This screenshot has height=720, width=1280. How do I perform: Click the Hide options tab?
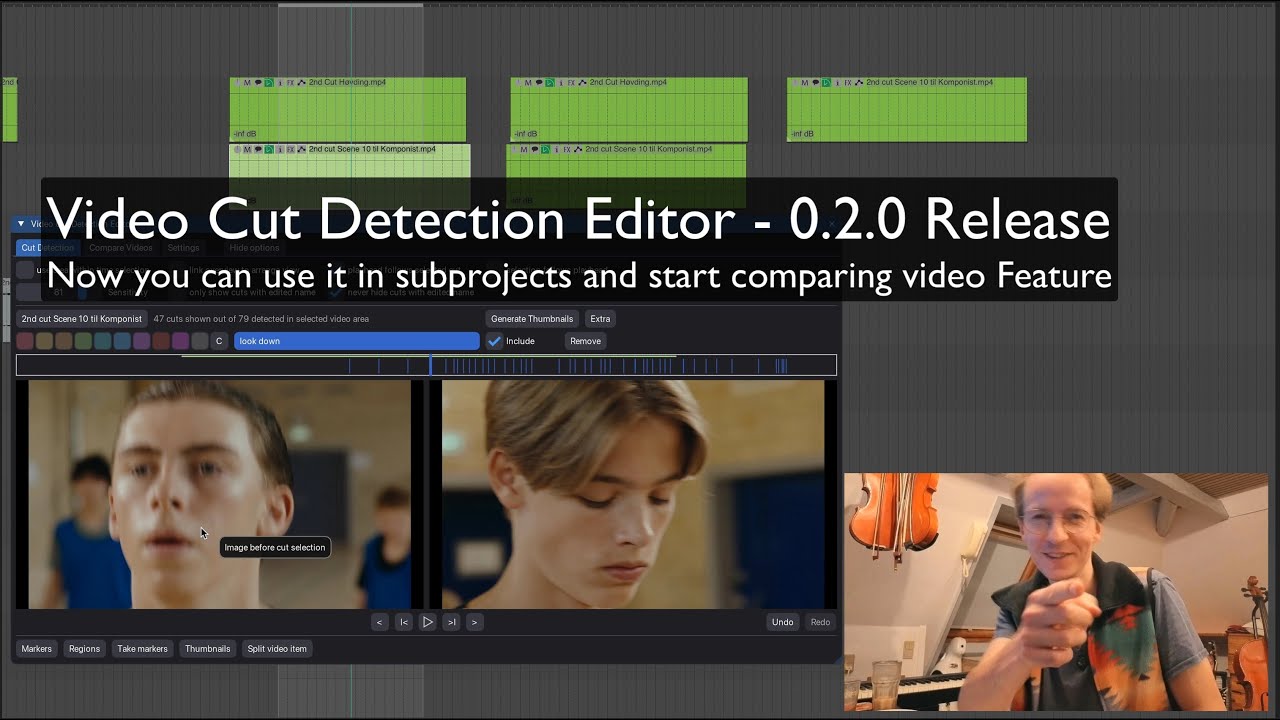pyautogui.click(x=254, y=248)
